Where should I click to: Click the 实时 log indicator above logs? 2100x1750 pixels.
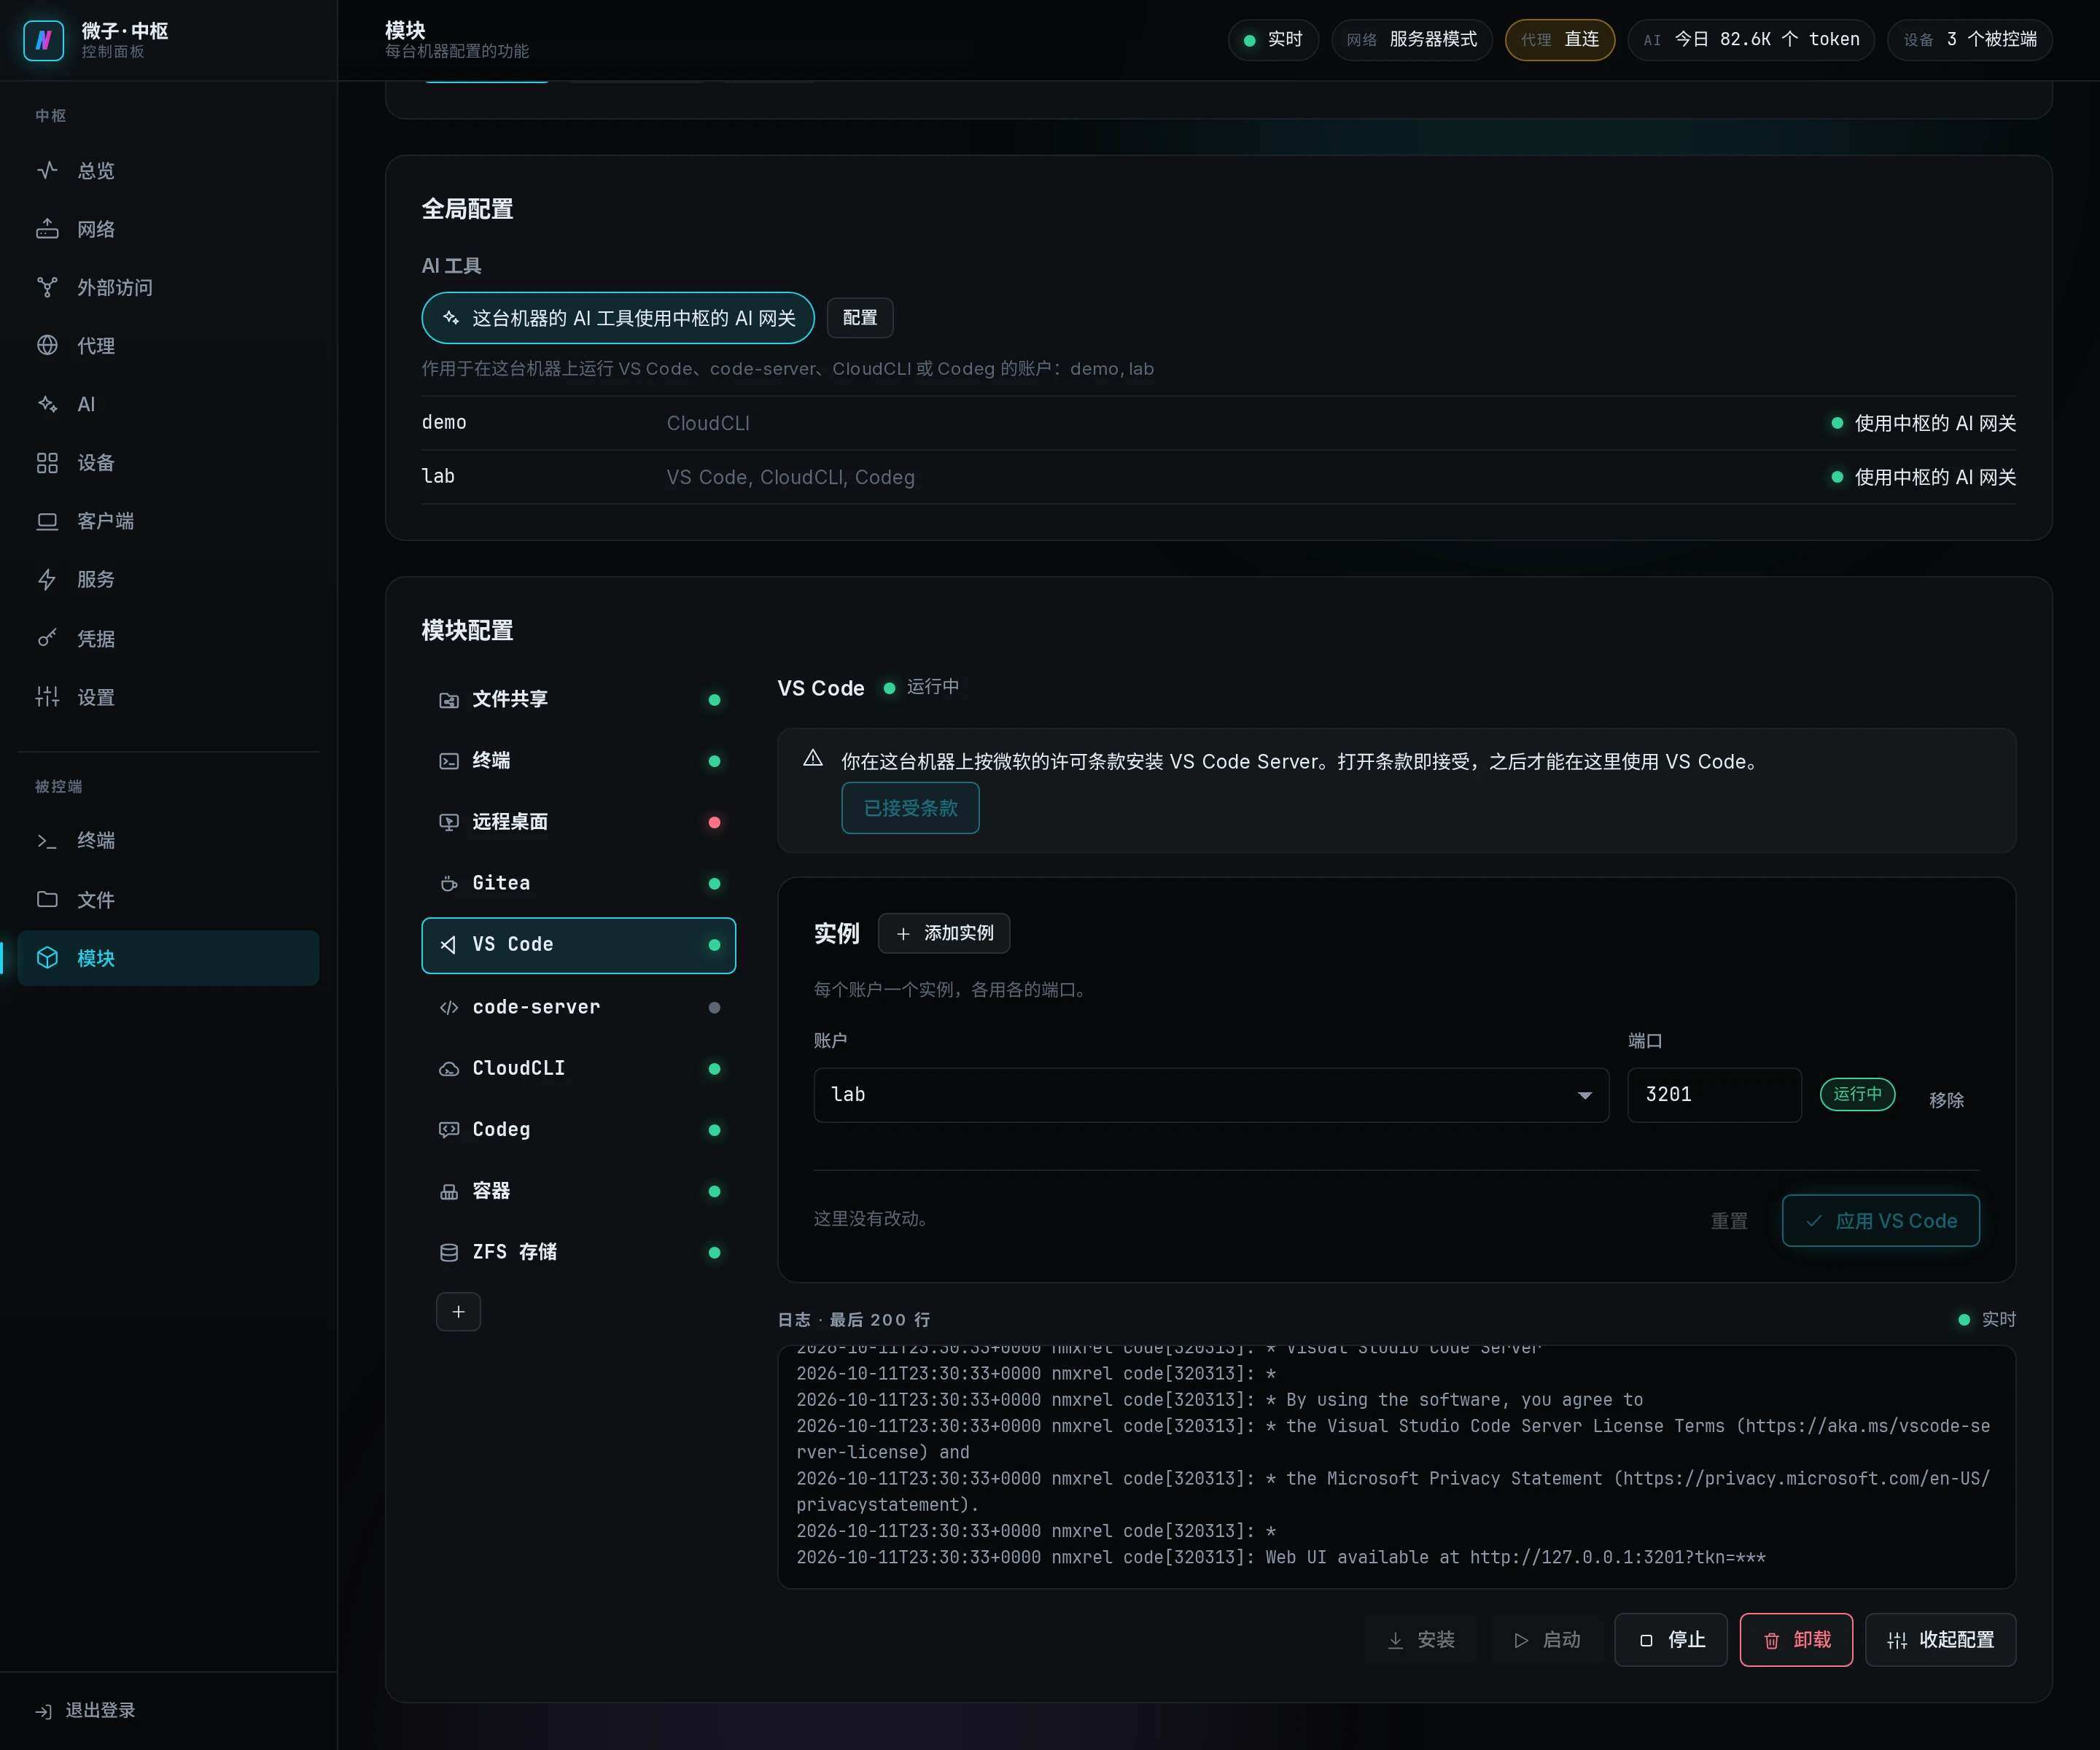1986,1319
